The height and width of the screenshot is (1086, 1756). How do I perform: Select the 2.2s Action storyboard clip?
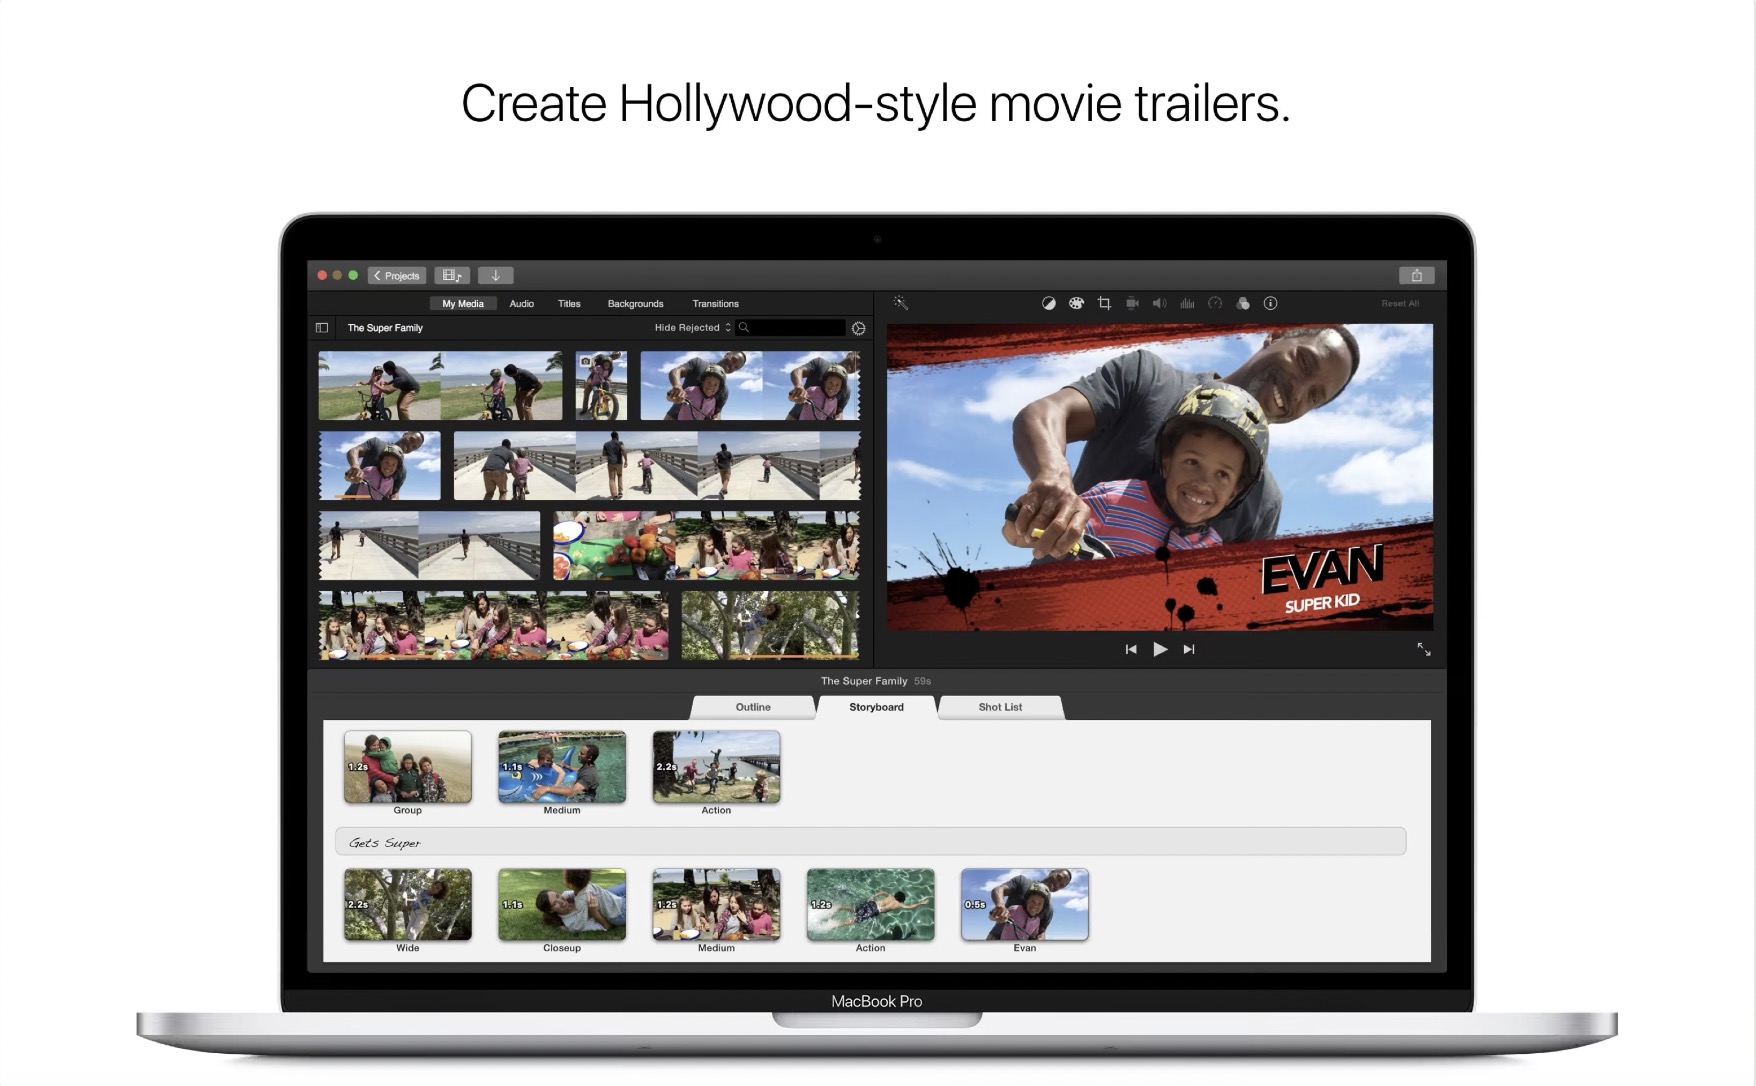pos(716,767)
